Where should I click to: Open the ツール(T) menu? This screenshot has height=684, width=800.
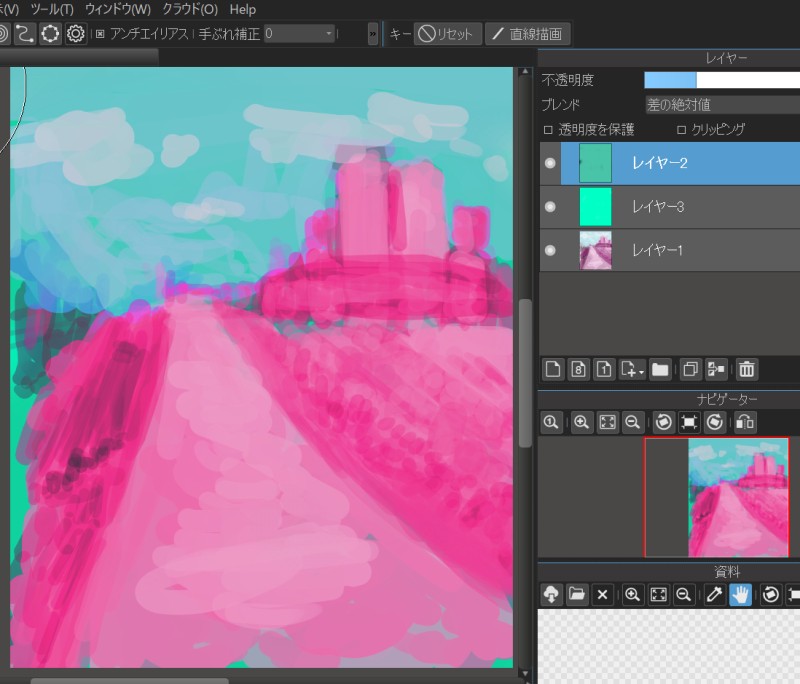tap(52, 9)
